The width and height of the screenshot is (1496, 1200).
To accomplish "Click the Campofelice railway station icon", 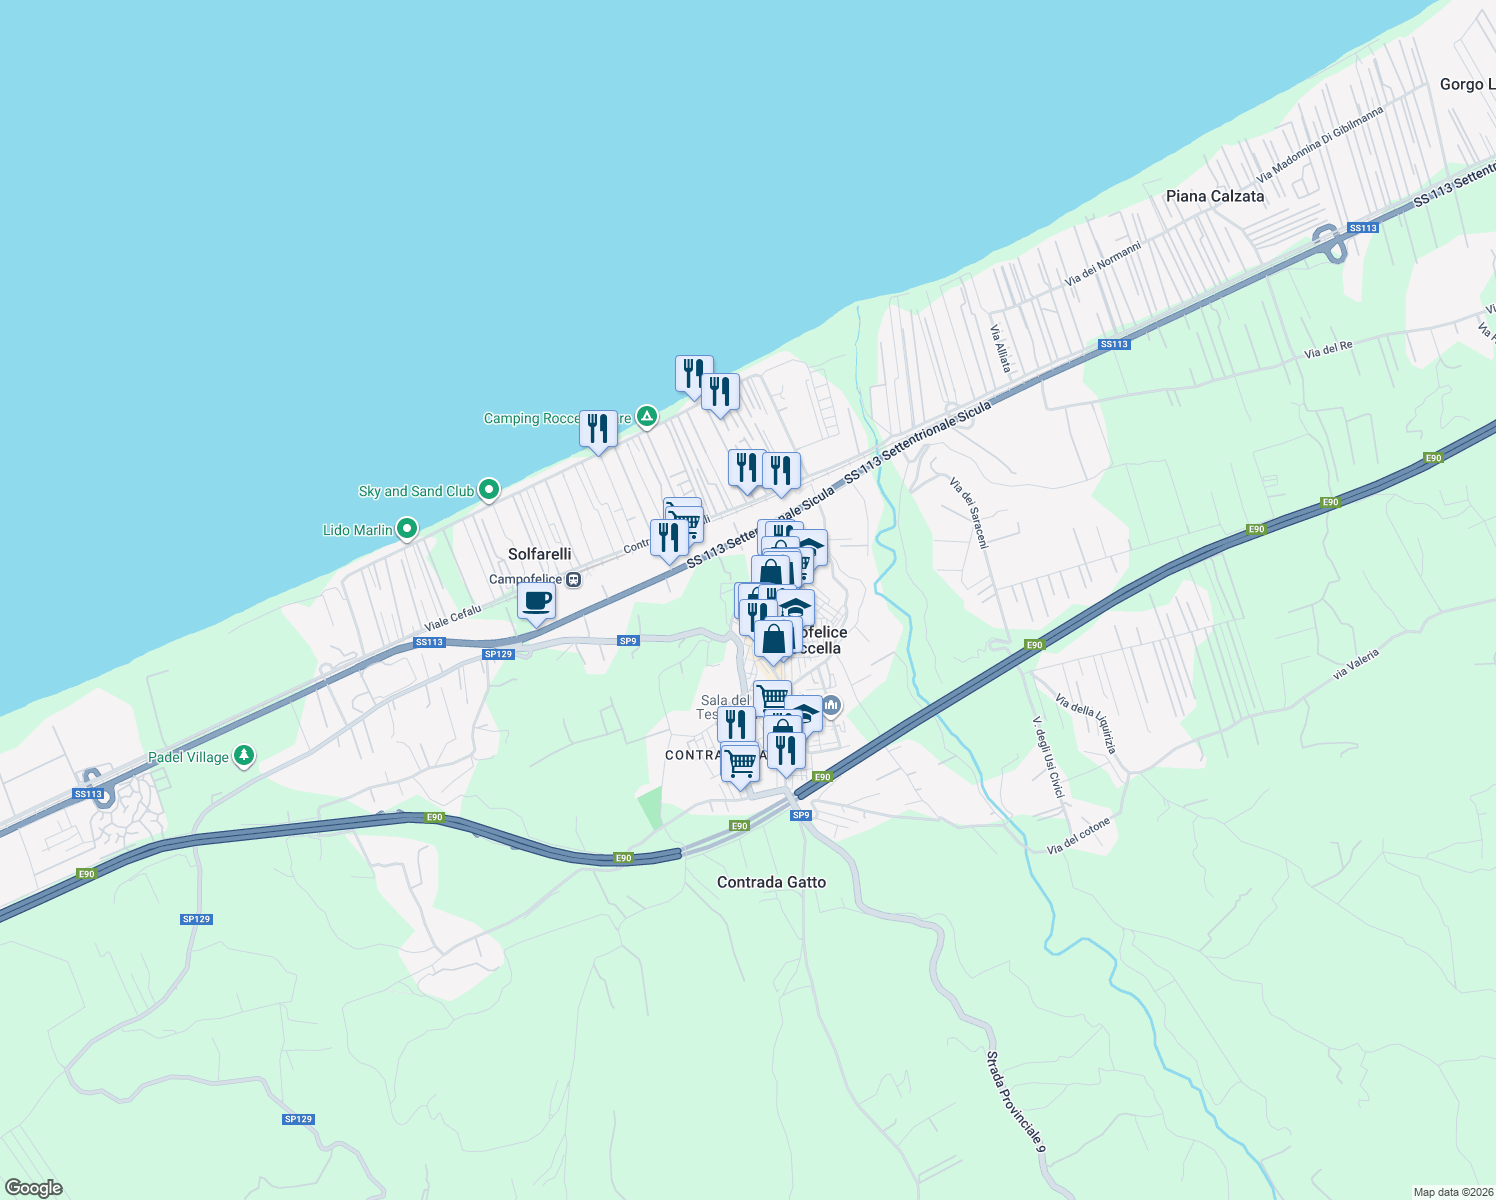I will coord(574,578).
